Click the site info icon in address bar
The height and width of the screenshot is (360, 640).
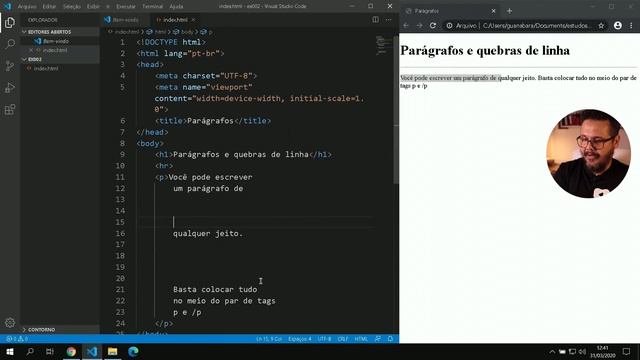pos(449,25)
